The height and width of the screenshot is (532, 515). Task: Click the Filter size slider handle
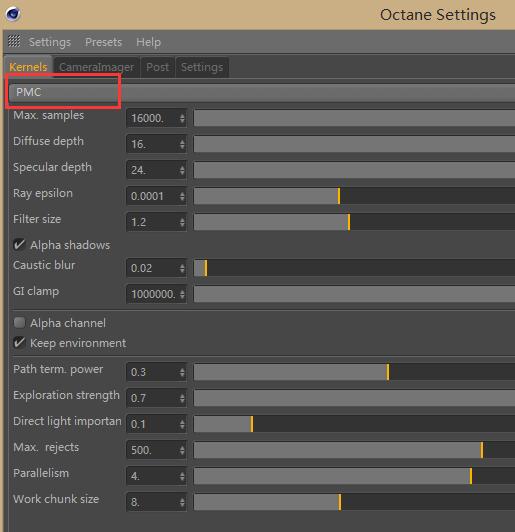coord(349,222)
